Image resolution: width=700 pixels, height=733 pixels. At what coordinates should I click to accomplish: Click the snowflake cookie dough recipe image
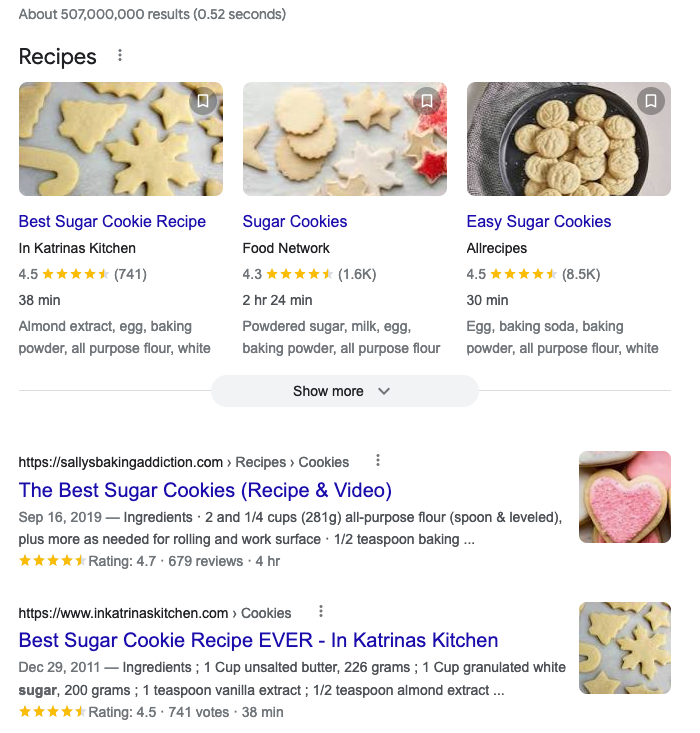120,139
